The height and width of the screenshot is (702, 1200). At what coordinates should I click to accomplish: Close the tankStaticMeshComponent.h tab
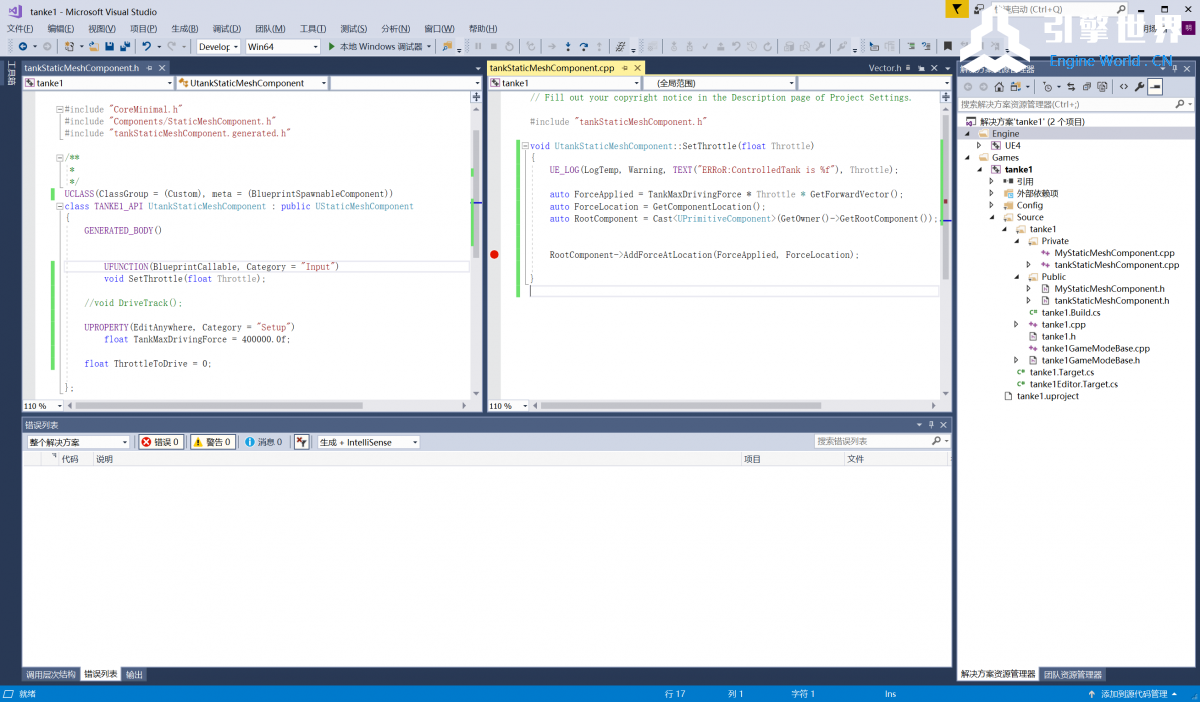coord(164,68)
